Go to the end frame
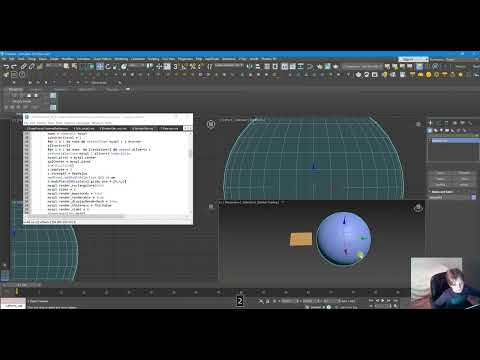The width and height of the screenshot is (480, 360). coord(395,300)
